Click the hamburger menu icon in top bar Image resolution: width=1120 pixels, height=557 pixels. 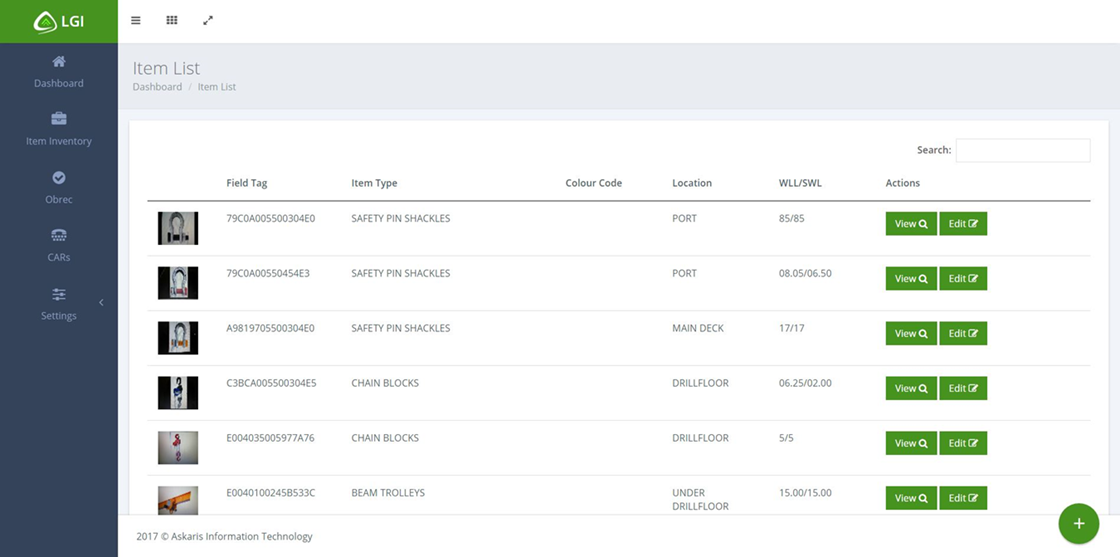coord(136,20)
